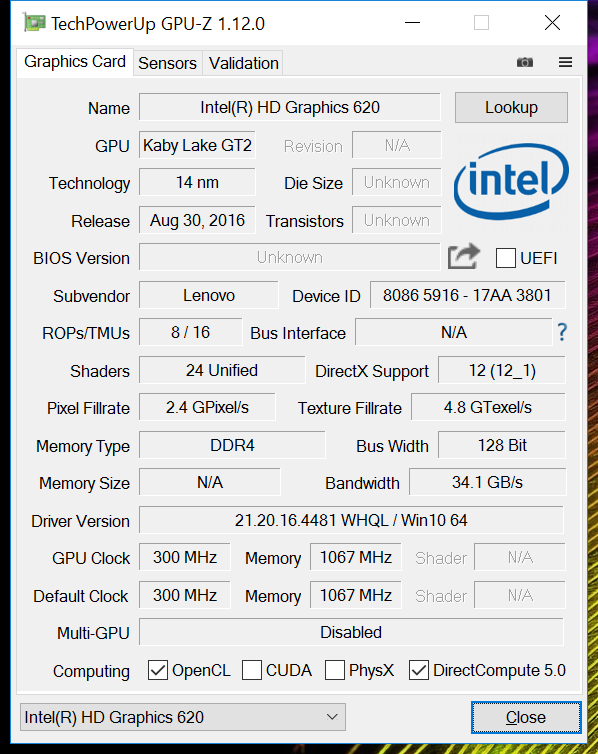Click the Close button at the bottom
This screenshot has width=598, height=754.
526,717
